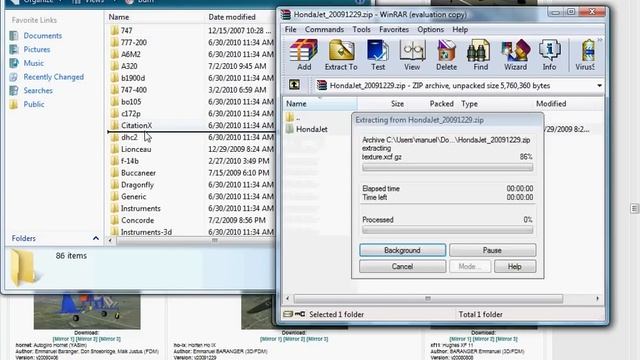Expand the Folders pane in Explorer
The image size is (640, 360).
tap(96, 238)
